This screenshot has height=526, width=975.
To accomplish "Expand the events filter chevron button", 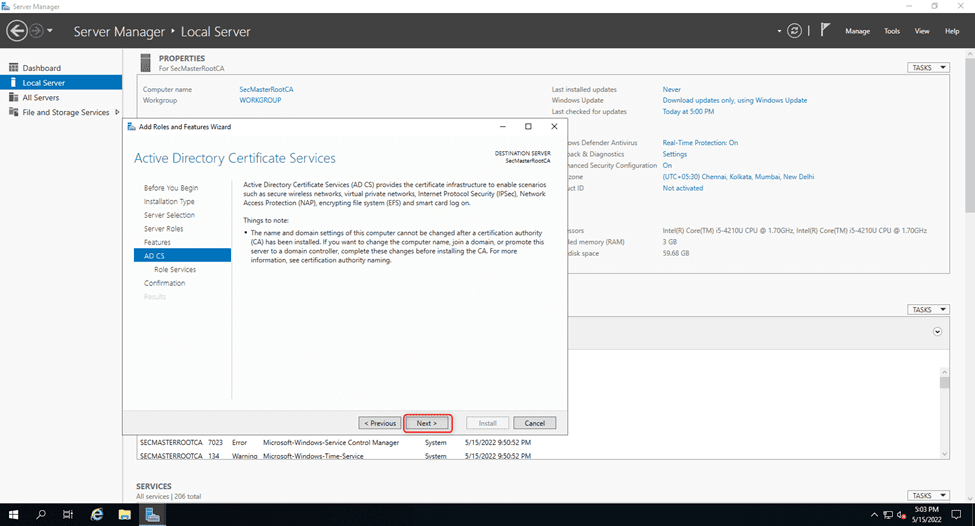I will [x=937, y=332].
